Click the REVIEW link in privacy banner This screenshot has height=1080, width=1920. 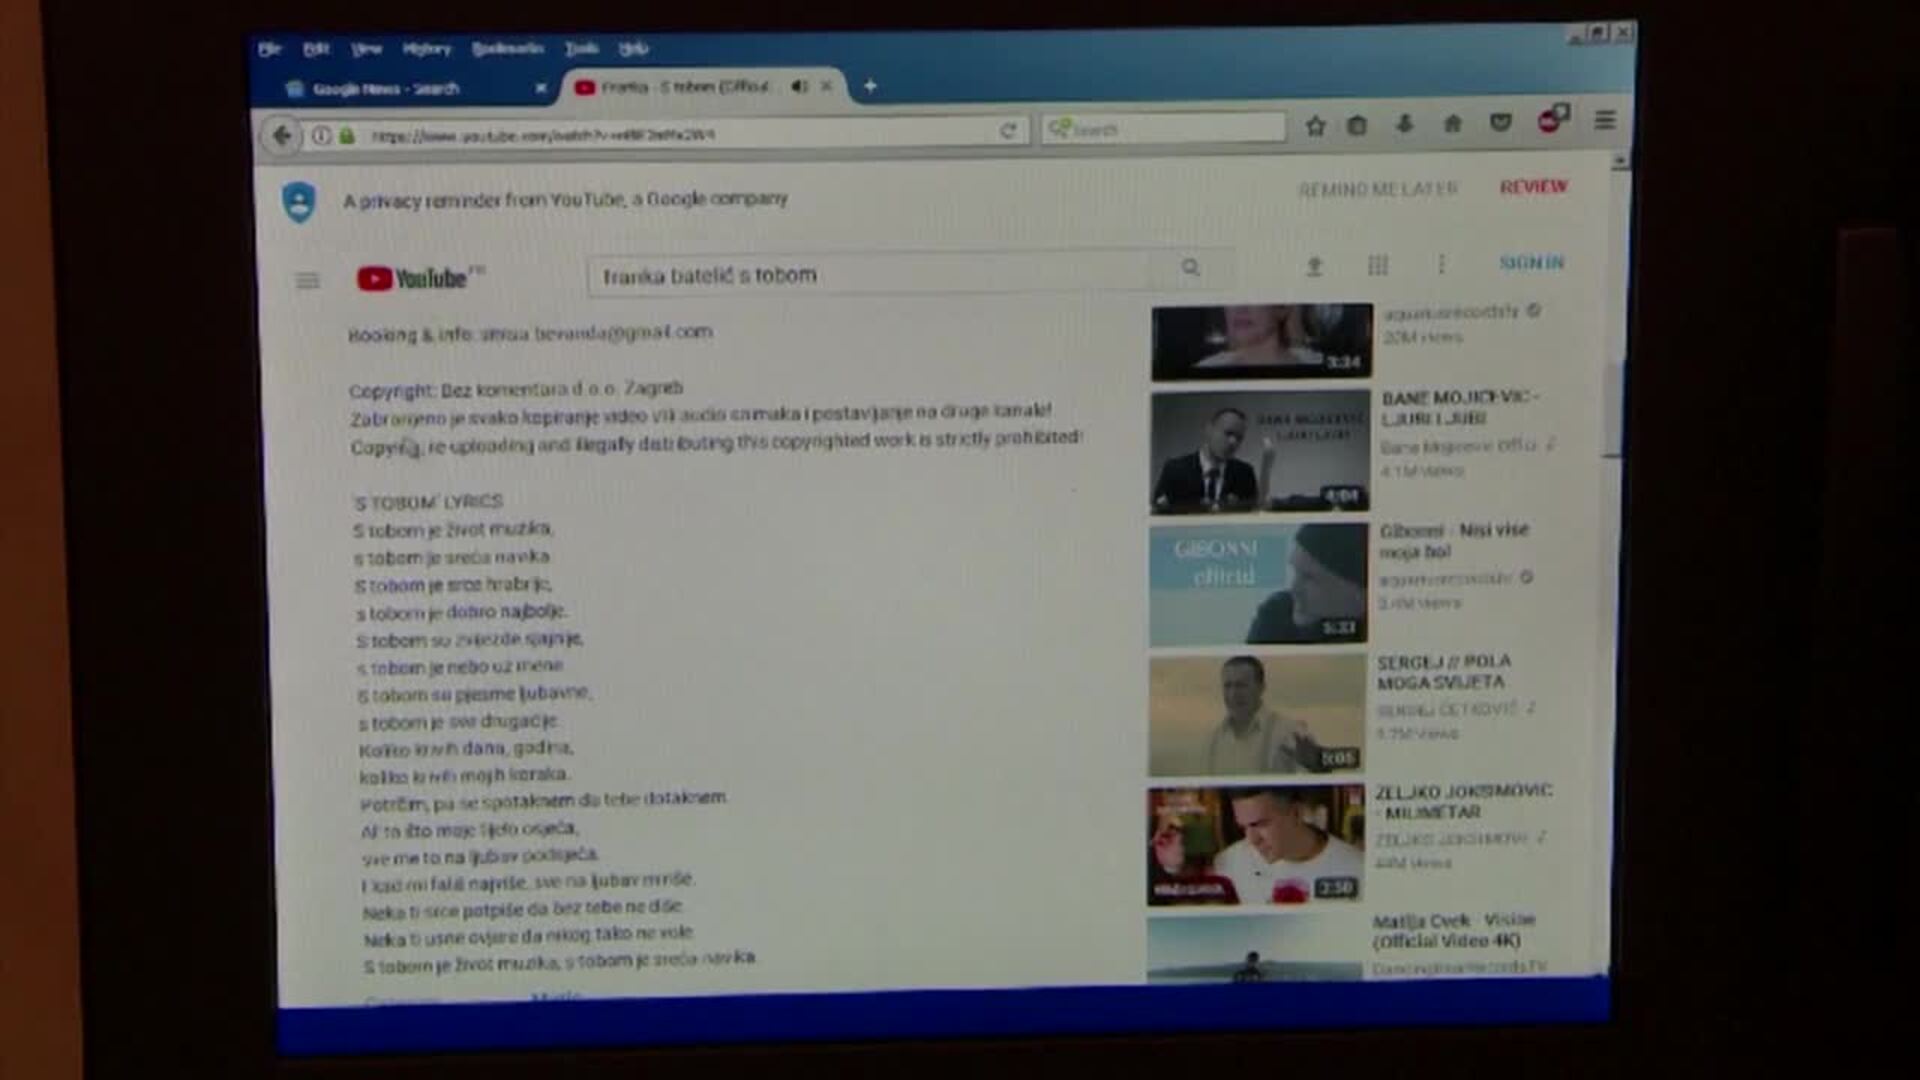pyautogui.click(x=1534, y=186)
